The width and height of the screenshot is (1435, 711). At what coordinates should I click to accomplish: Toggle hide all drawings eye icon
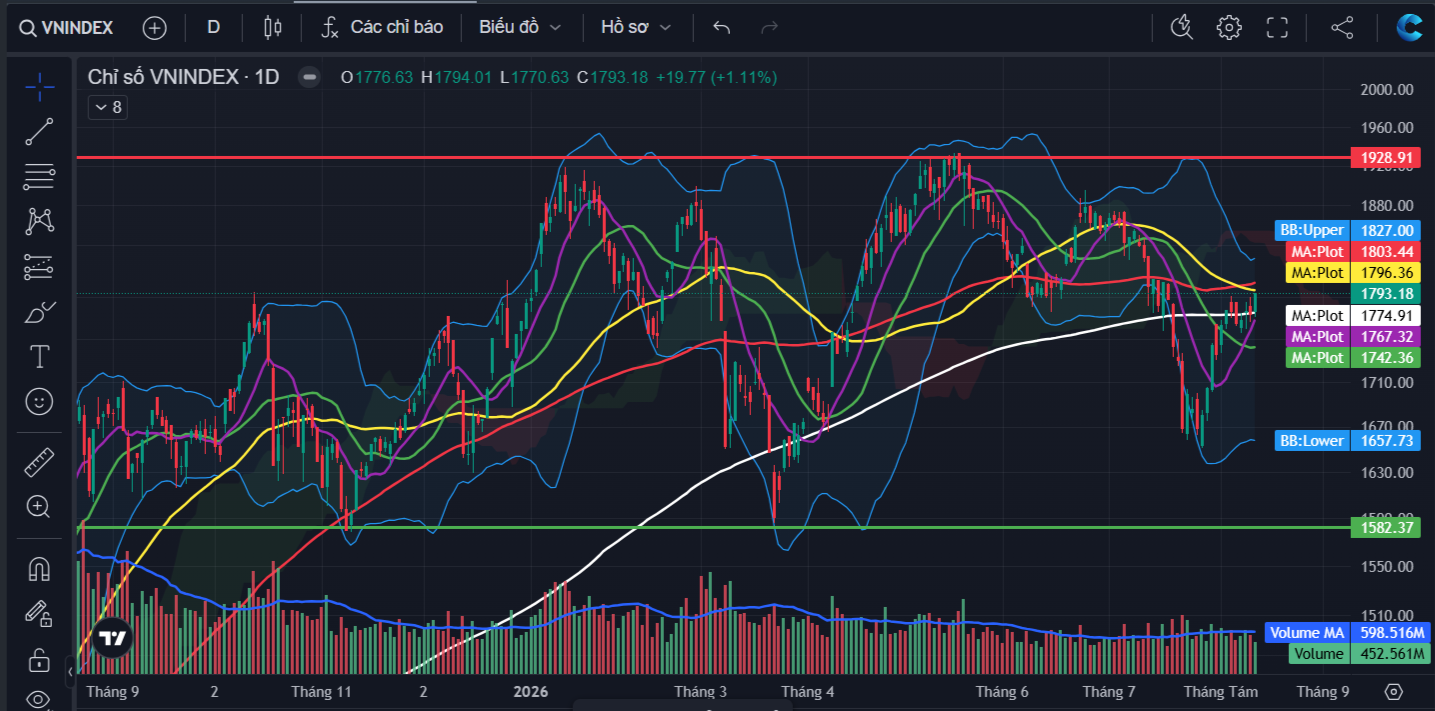[39, 698]
